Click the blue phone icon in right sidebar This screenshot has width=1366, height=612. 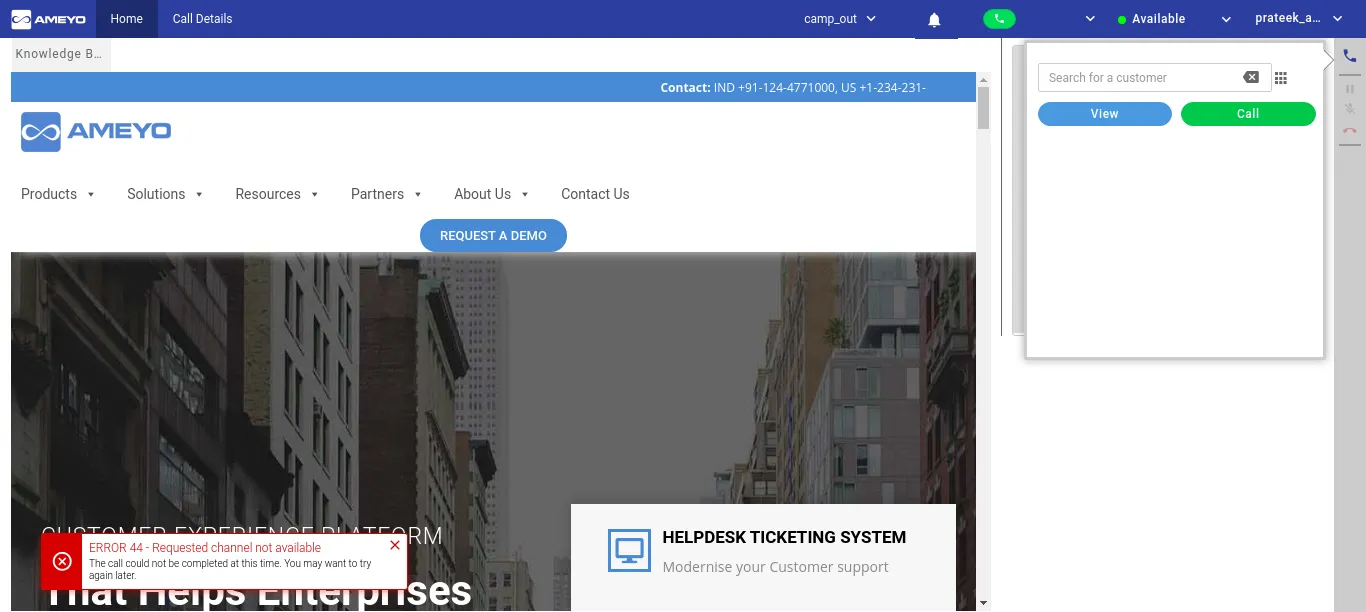1350,56
